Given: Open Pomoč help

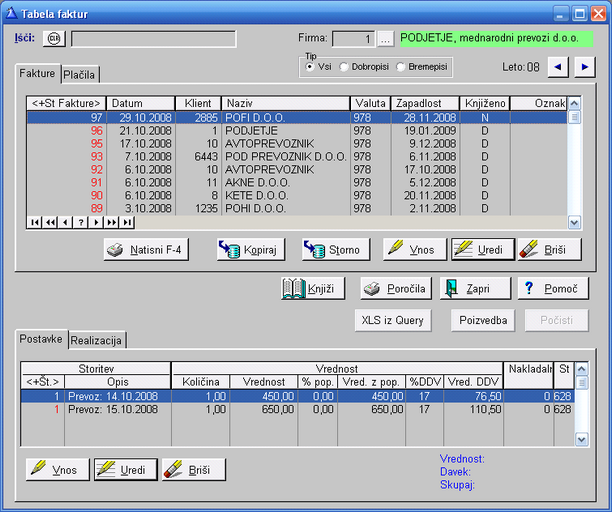Looking at the screenshot, I should click(553, 289).
